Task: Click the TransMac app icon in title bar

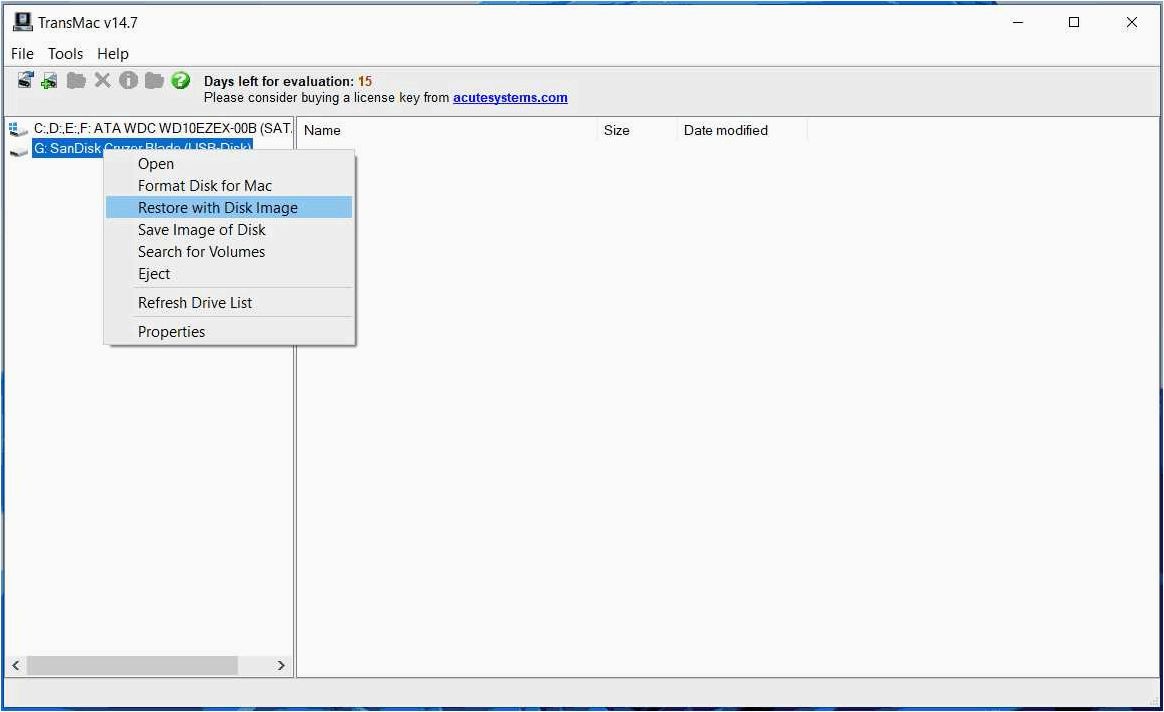Action: click(x=22, y=22)
